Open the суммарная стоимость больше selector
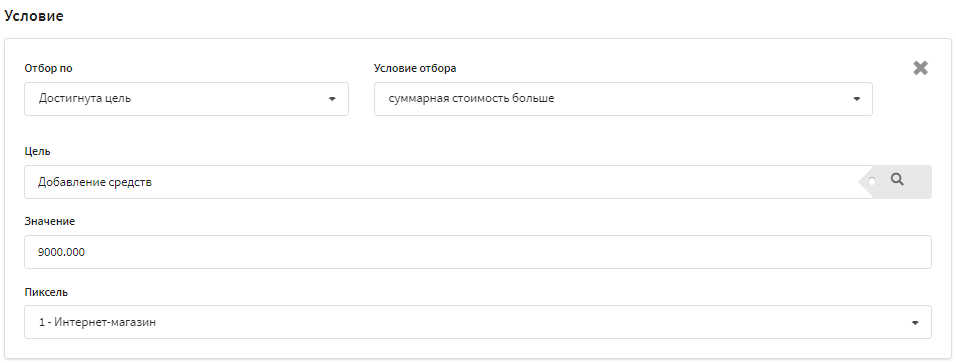 (x=623, y=99)
